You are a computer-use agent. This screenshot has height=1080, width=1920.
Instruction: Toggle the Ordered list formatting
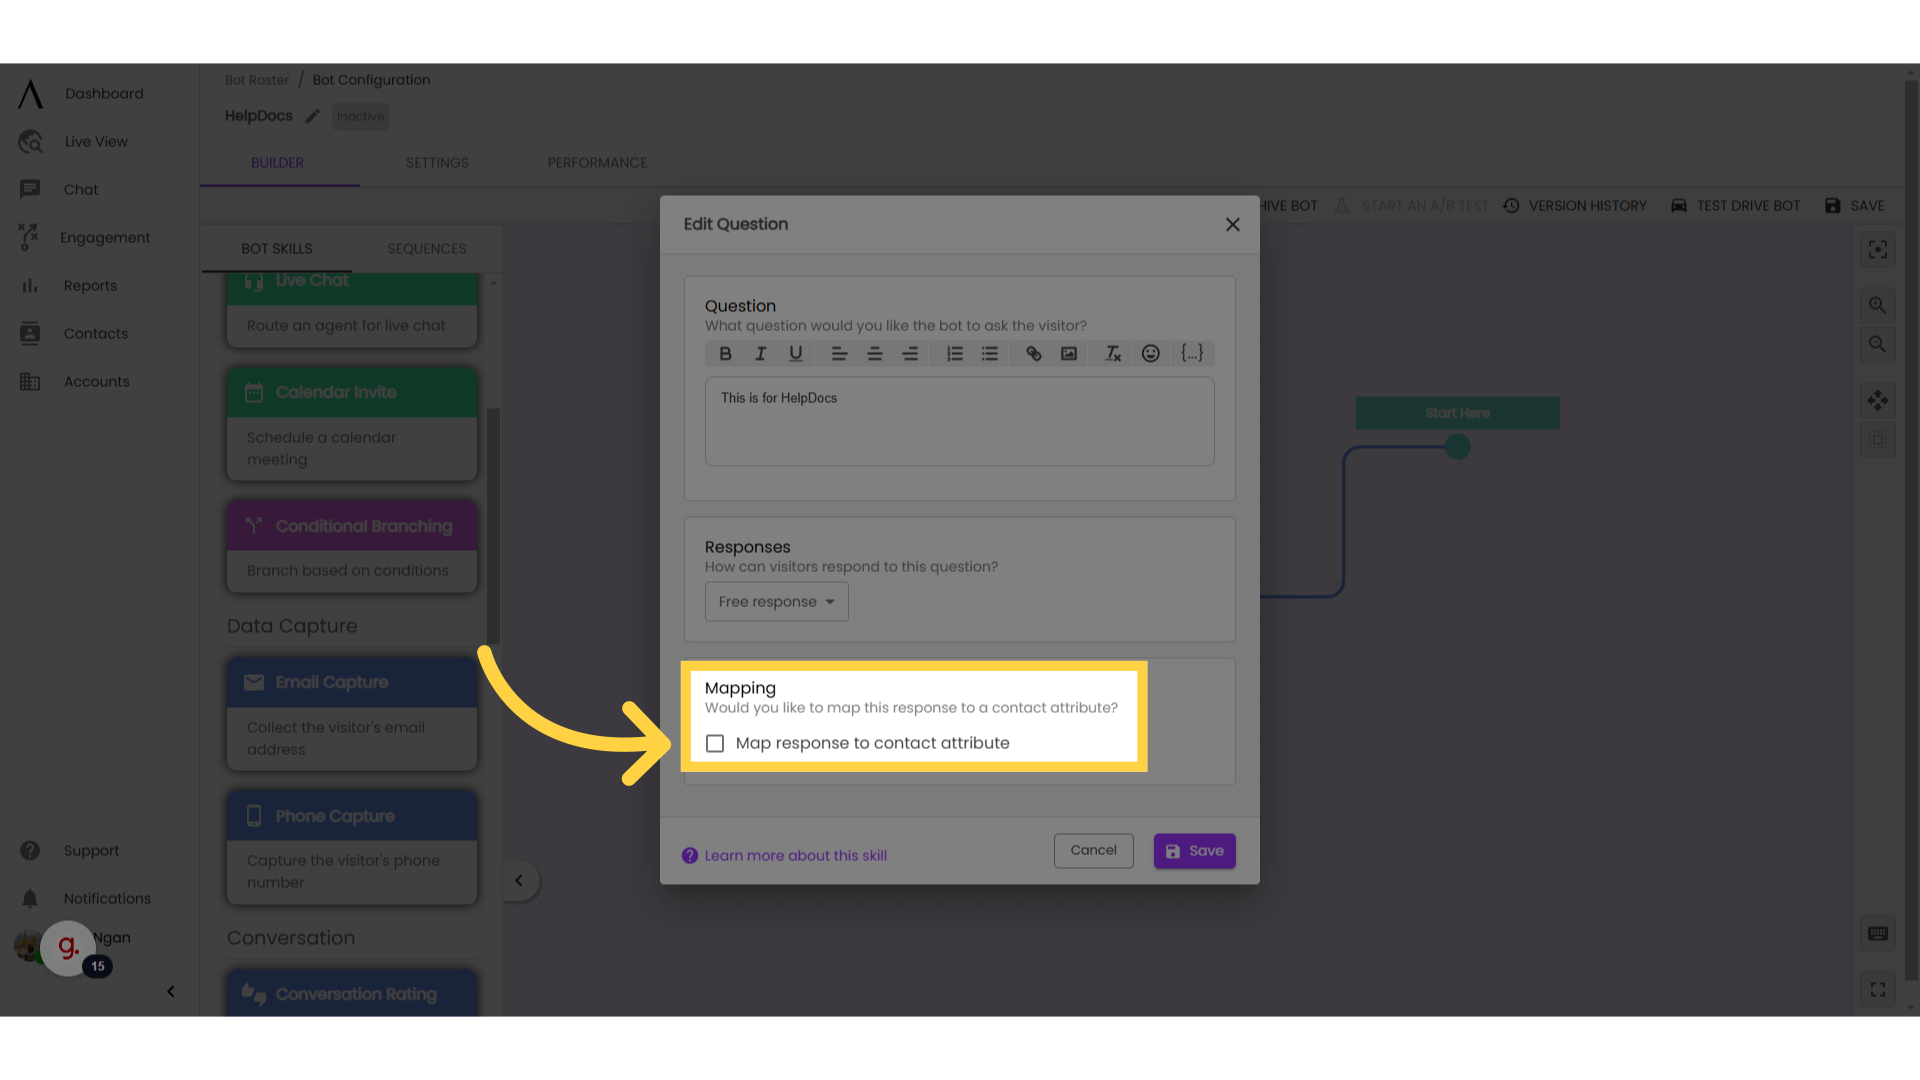point(953,353)
